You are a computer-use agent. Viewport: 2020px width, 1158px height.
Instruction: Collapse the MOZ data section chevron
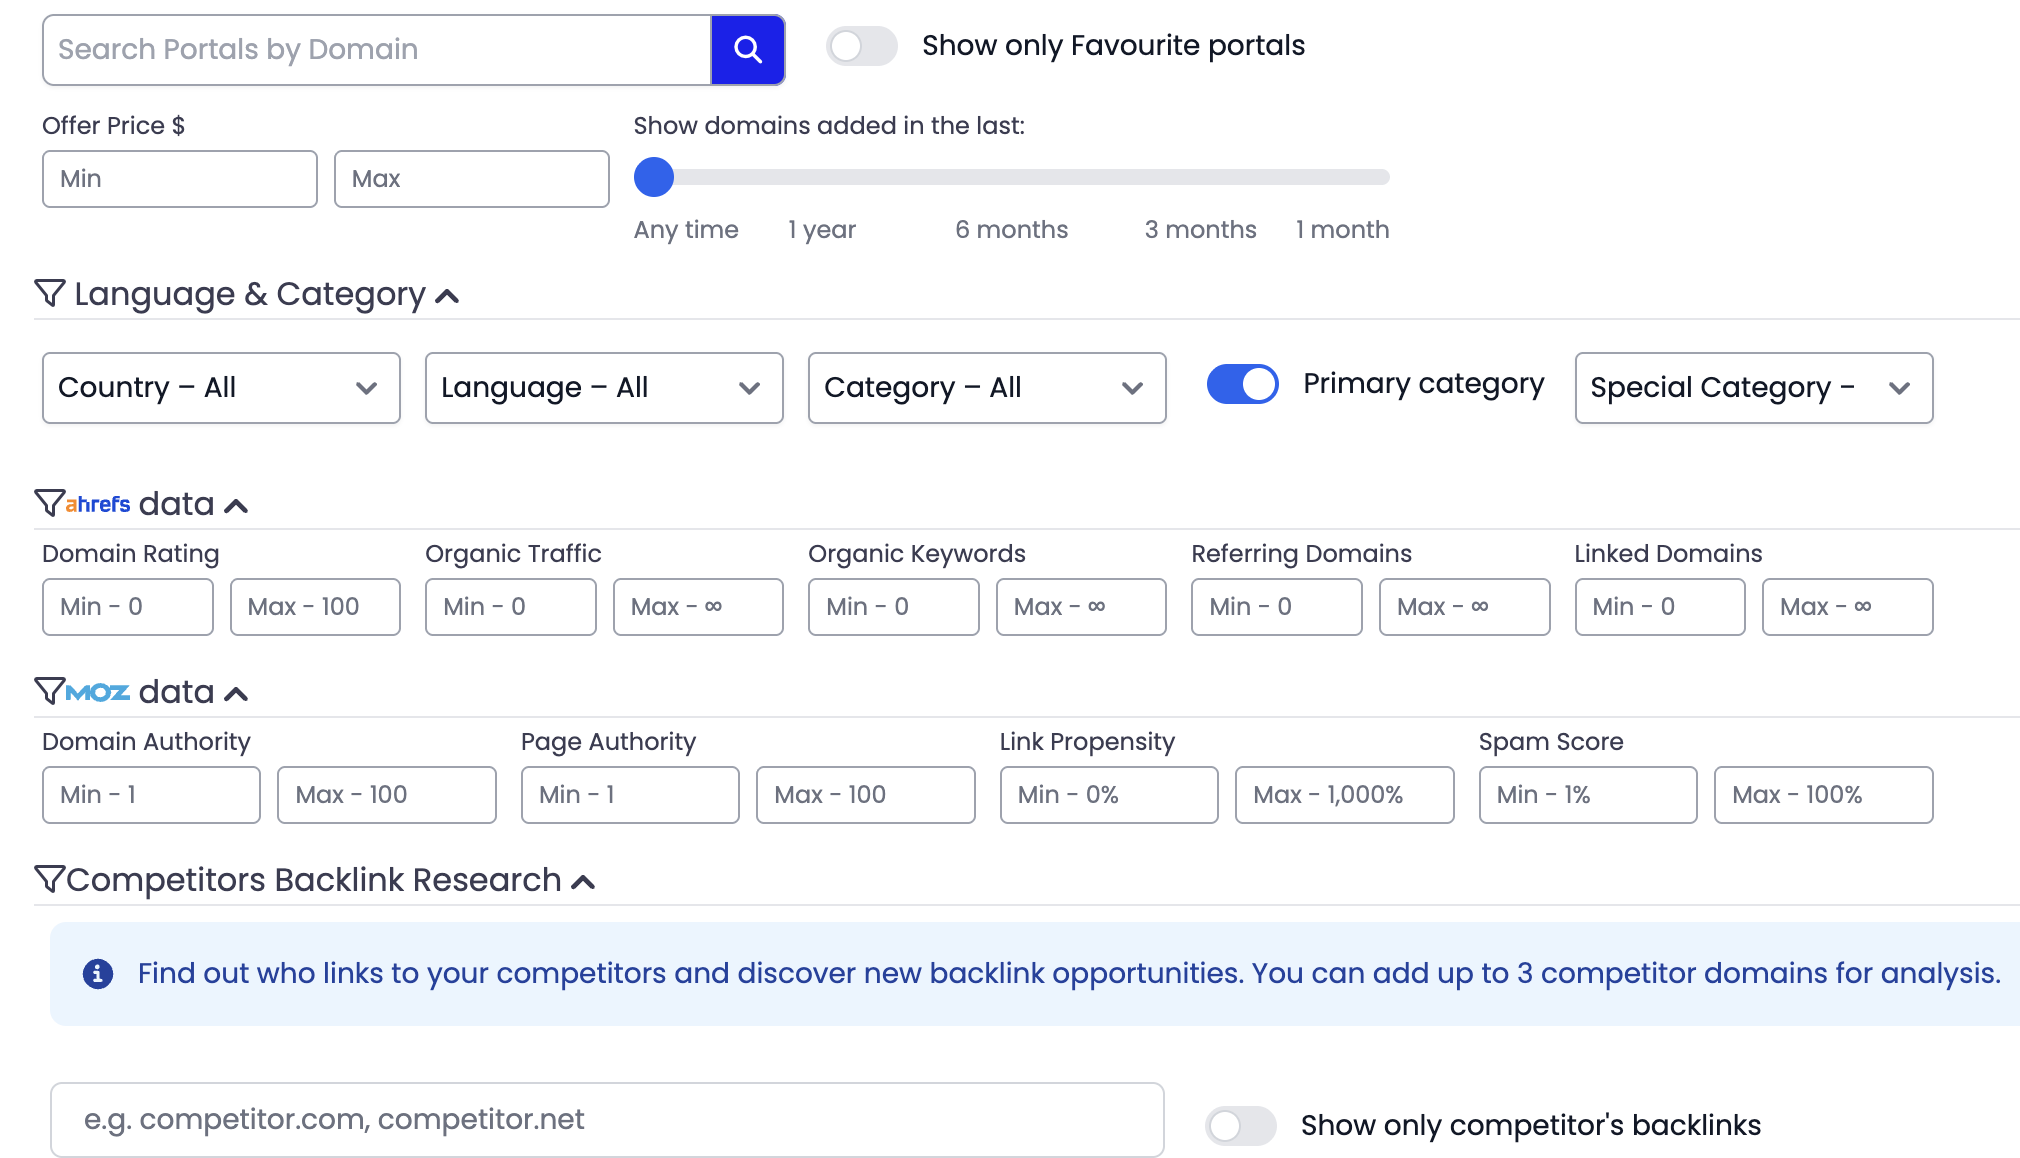pyautogui.click(x=236, y=693)
